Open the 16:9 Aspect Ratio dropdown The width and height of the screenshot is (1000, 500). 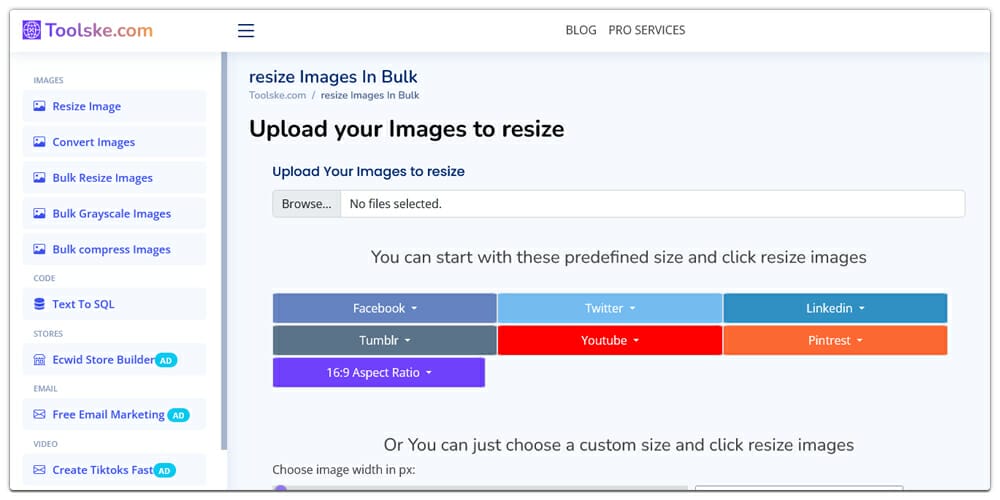[x=379, y=372]
